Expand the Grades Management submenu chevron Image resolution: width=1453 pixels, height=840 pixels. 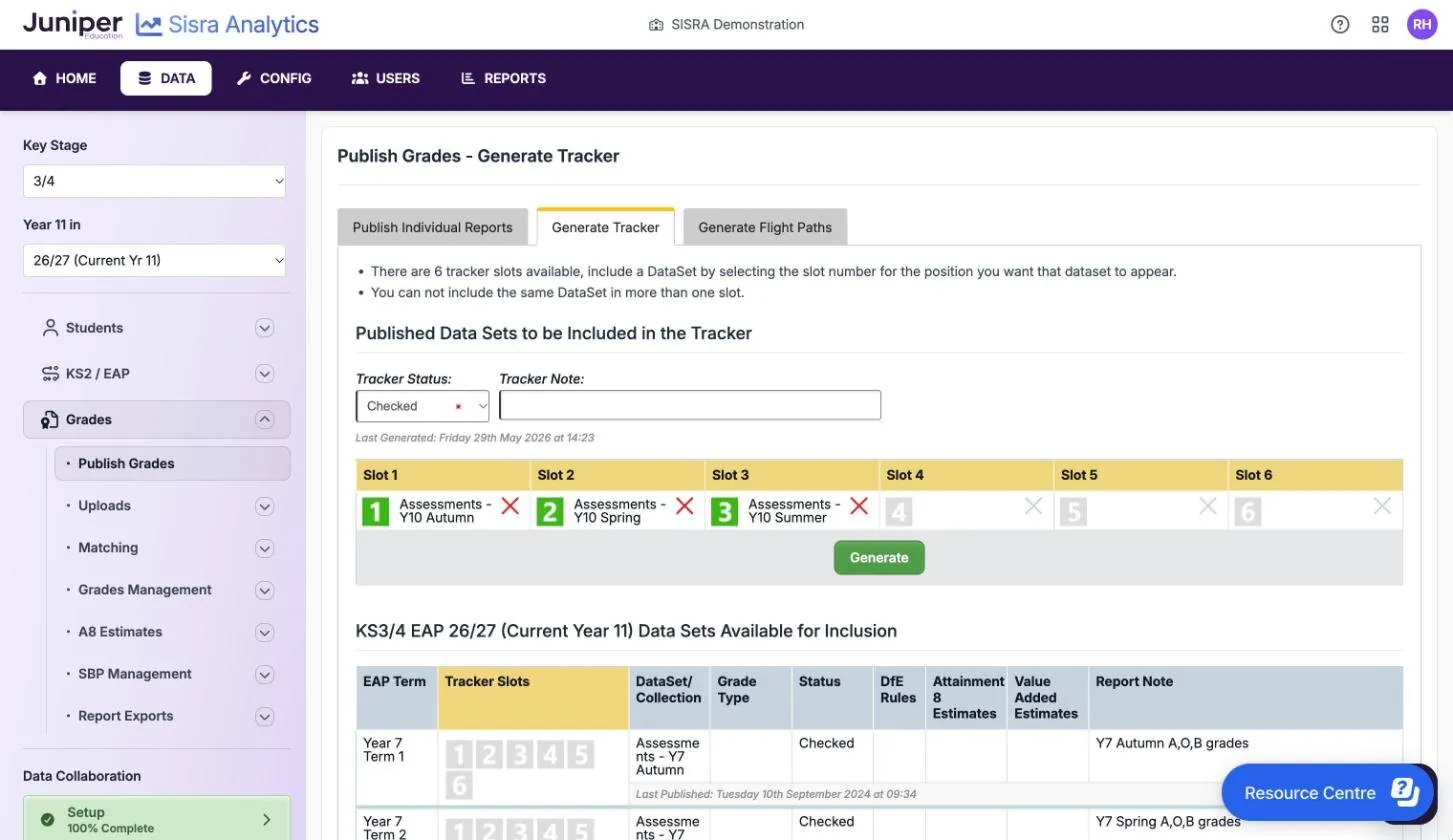pyautogui.click(x=264, y=590)
